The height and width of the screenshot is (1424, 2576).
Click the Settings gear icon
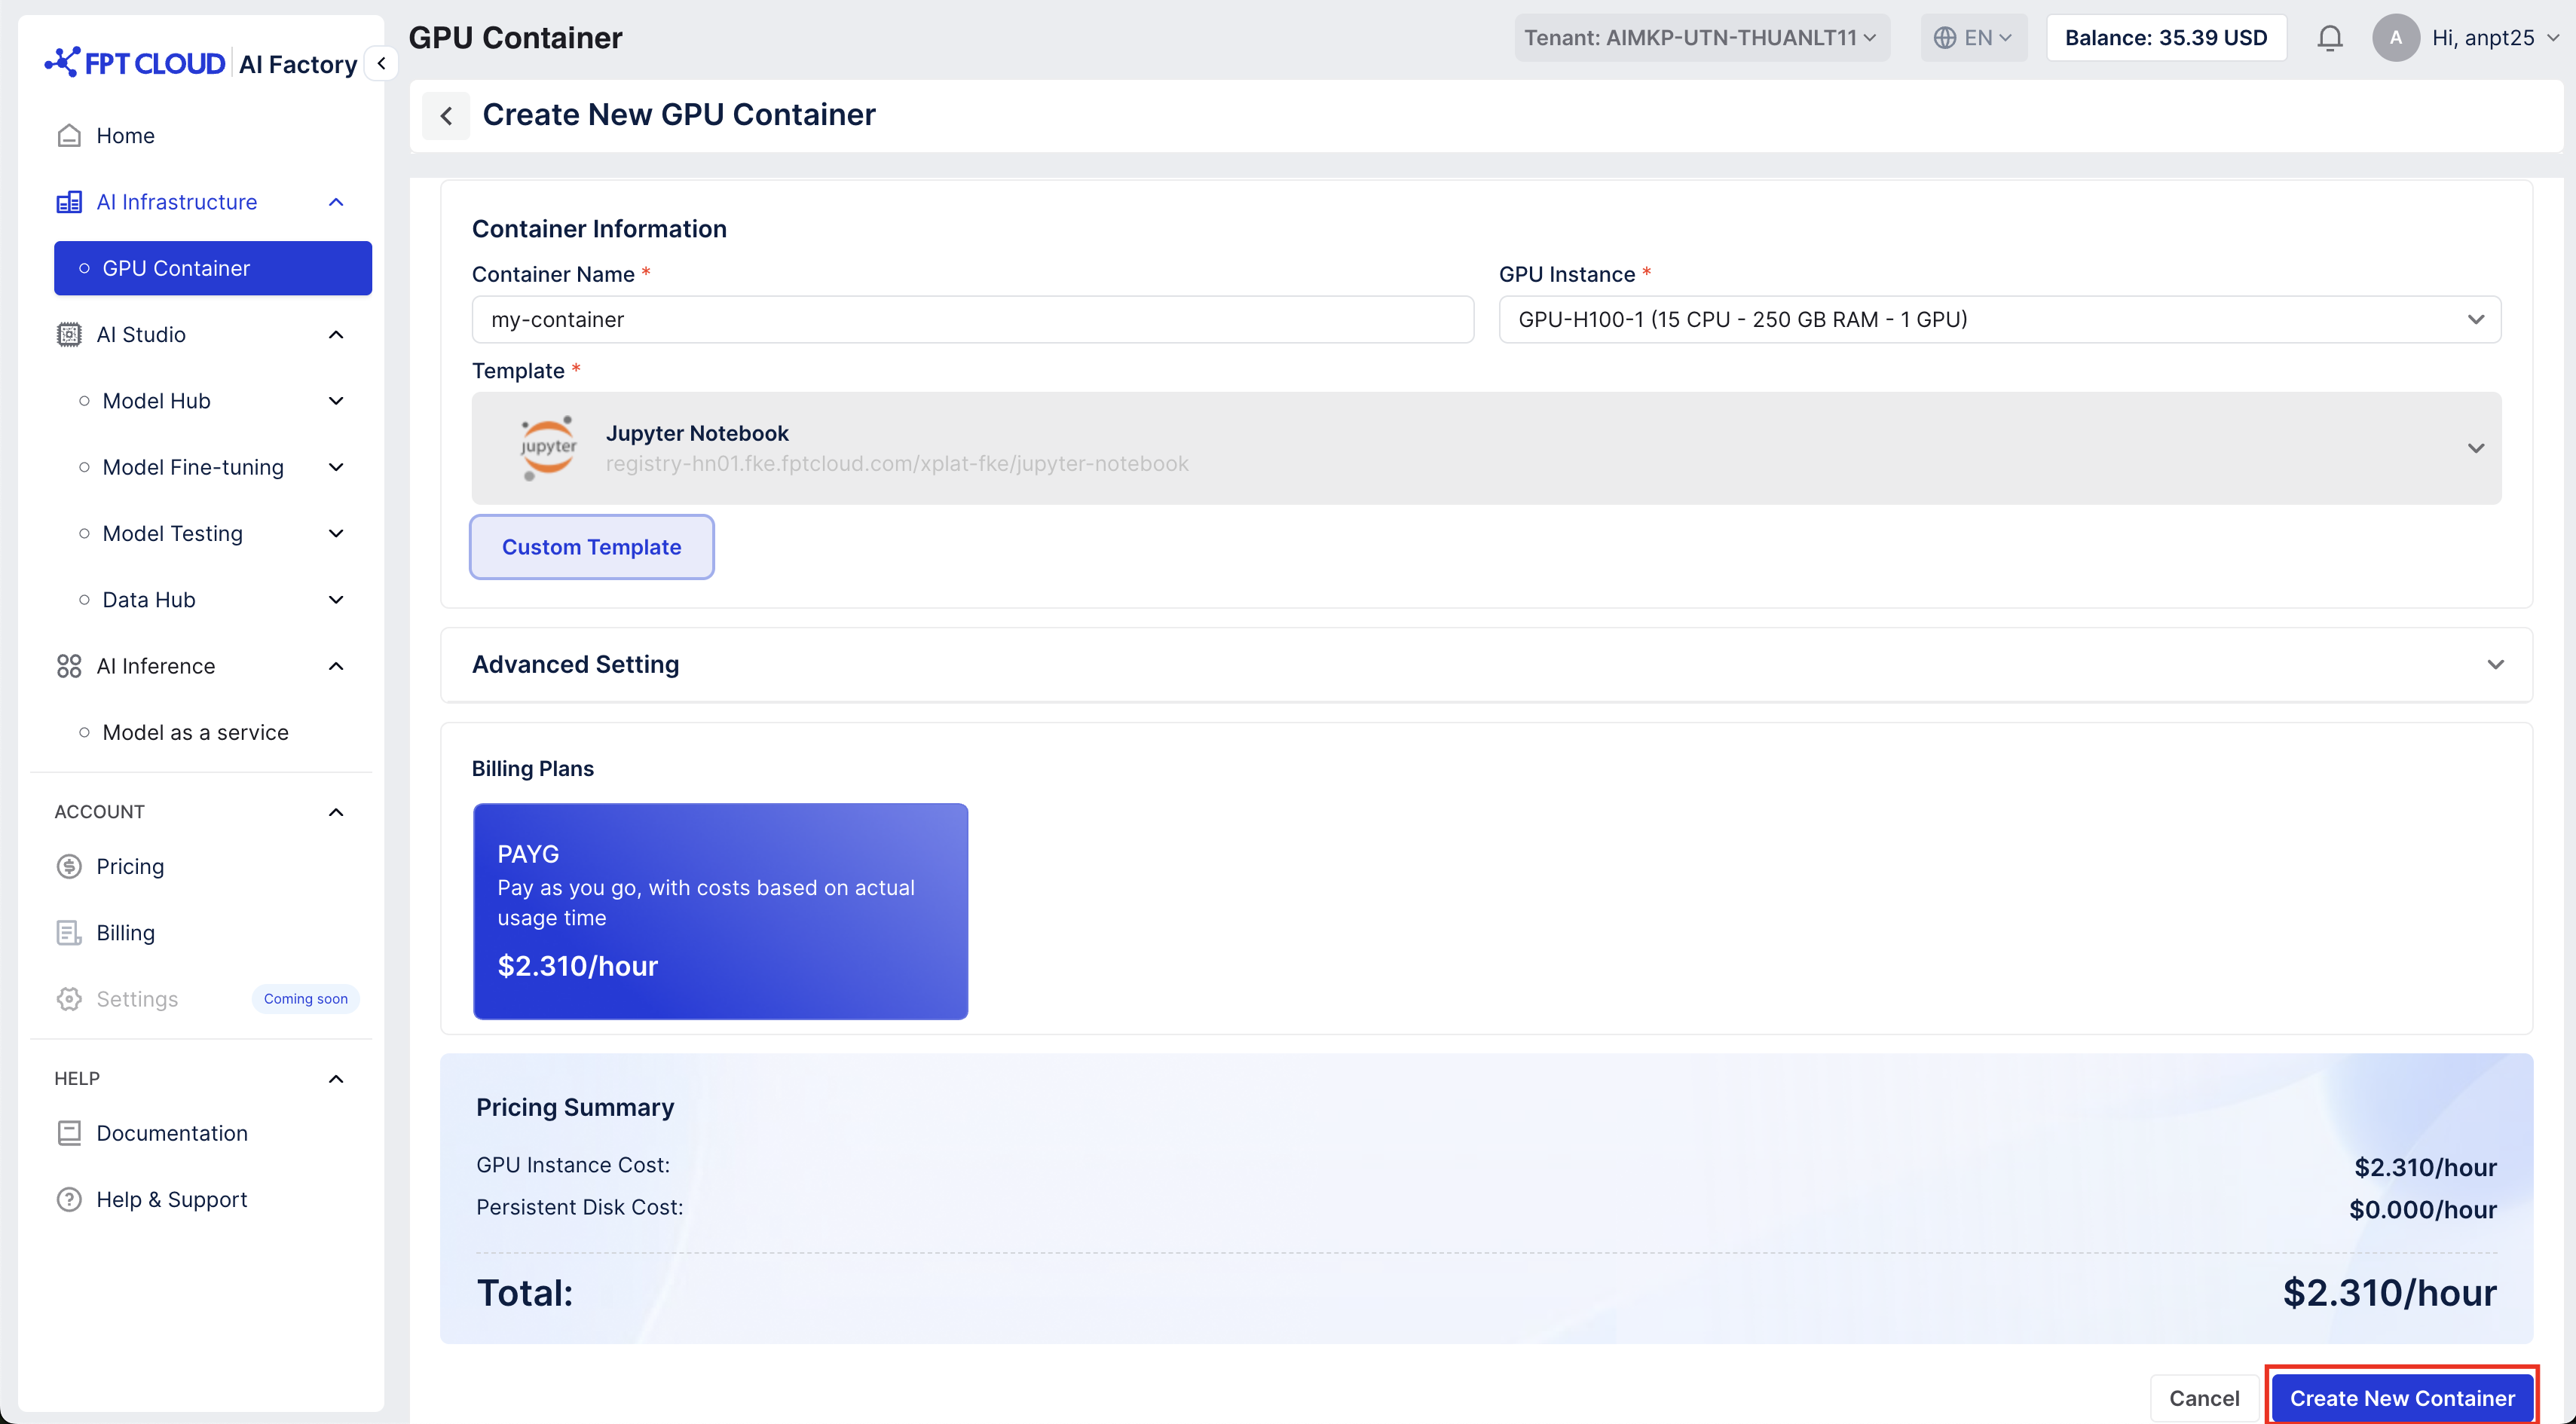(x=69, y=999)
